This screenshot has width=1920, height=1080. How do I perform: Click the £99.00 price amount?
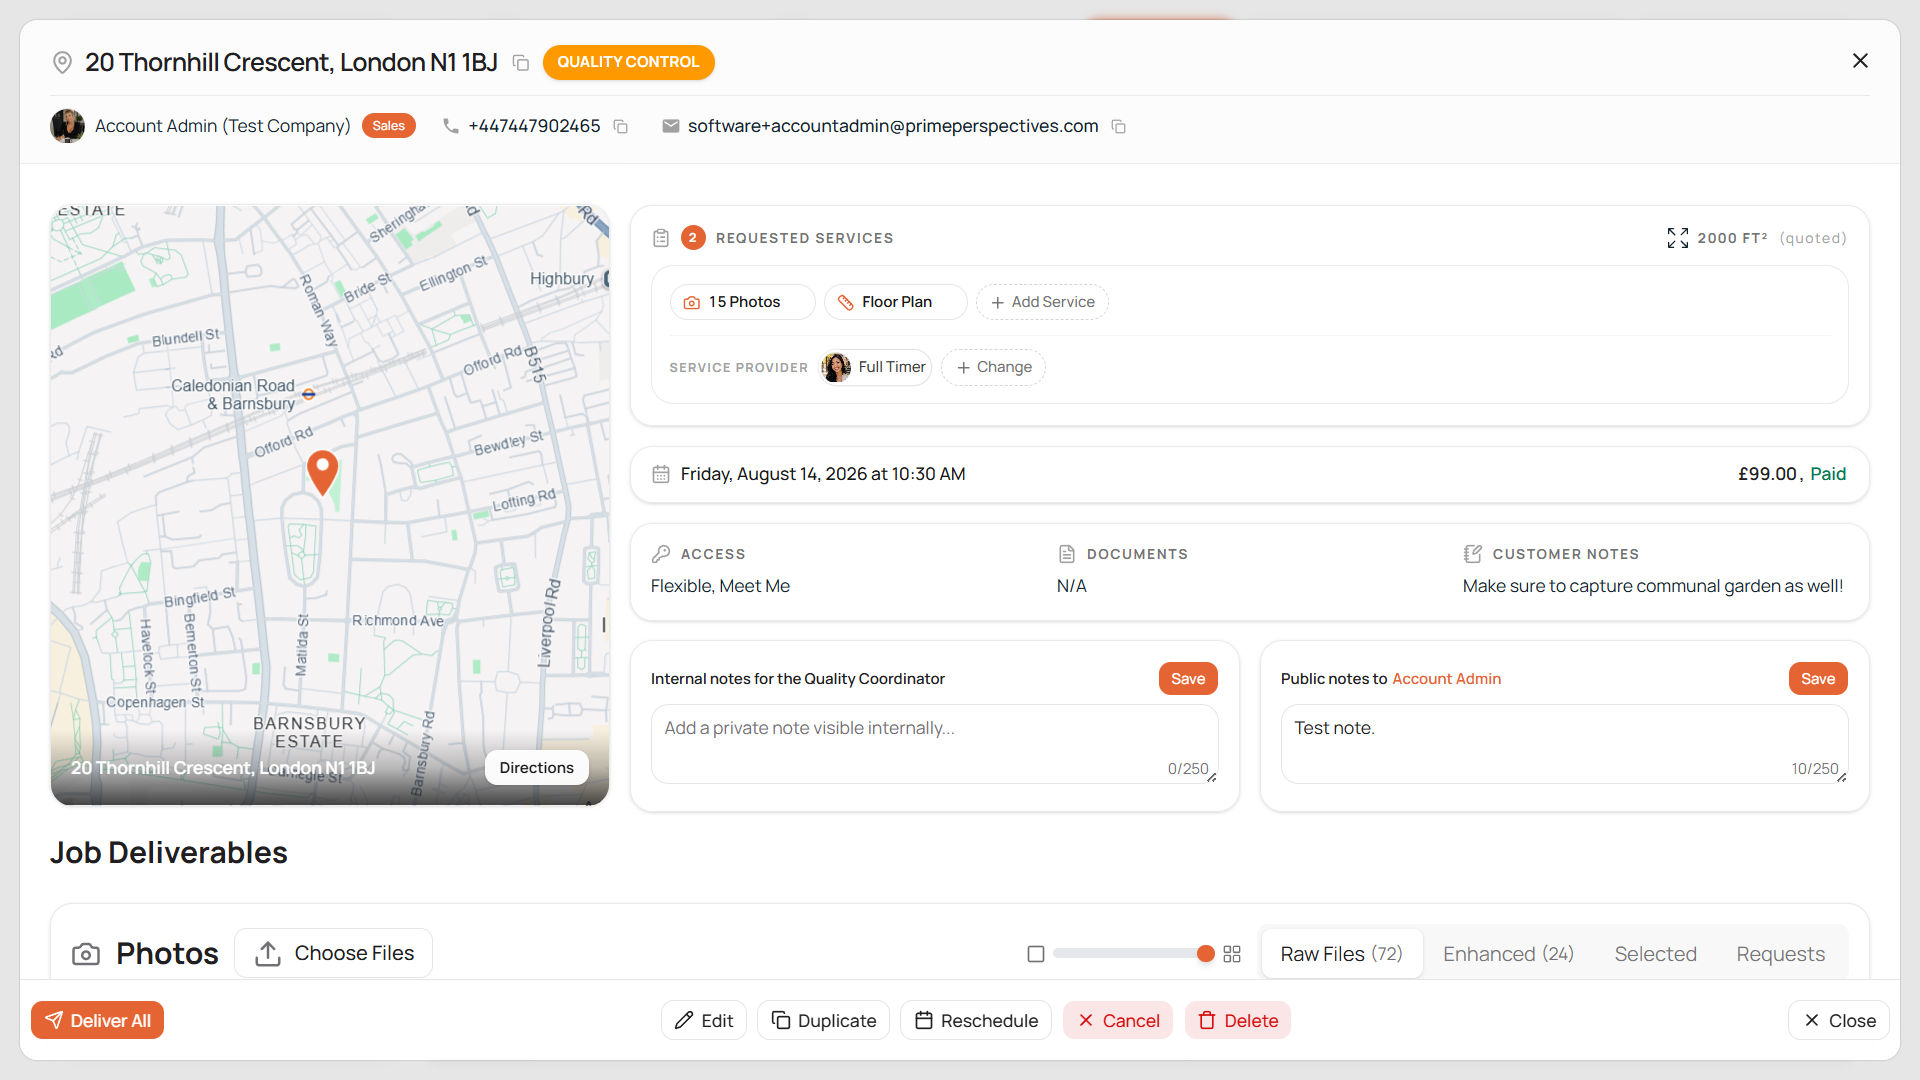1767,474
